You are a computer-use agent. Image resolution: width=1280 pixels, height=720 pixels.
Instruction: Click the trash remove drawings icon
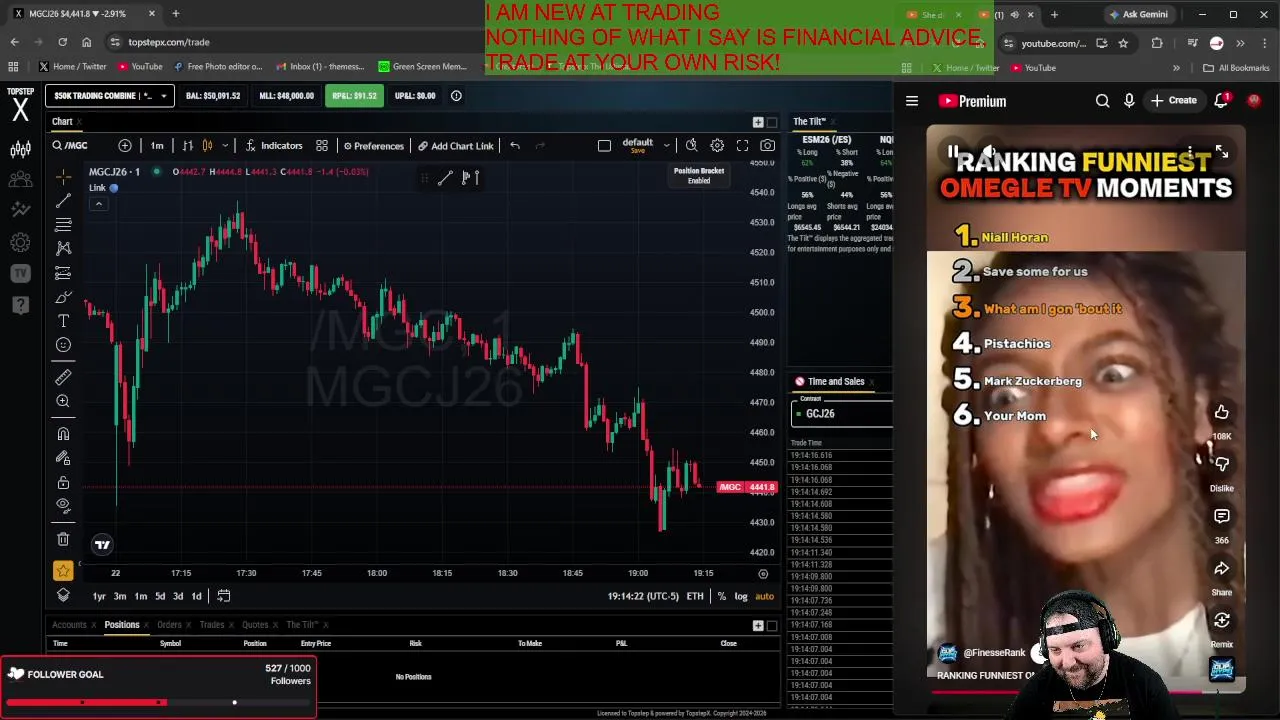[x=63, y=539]
